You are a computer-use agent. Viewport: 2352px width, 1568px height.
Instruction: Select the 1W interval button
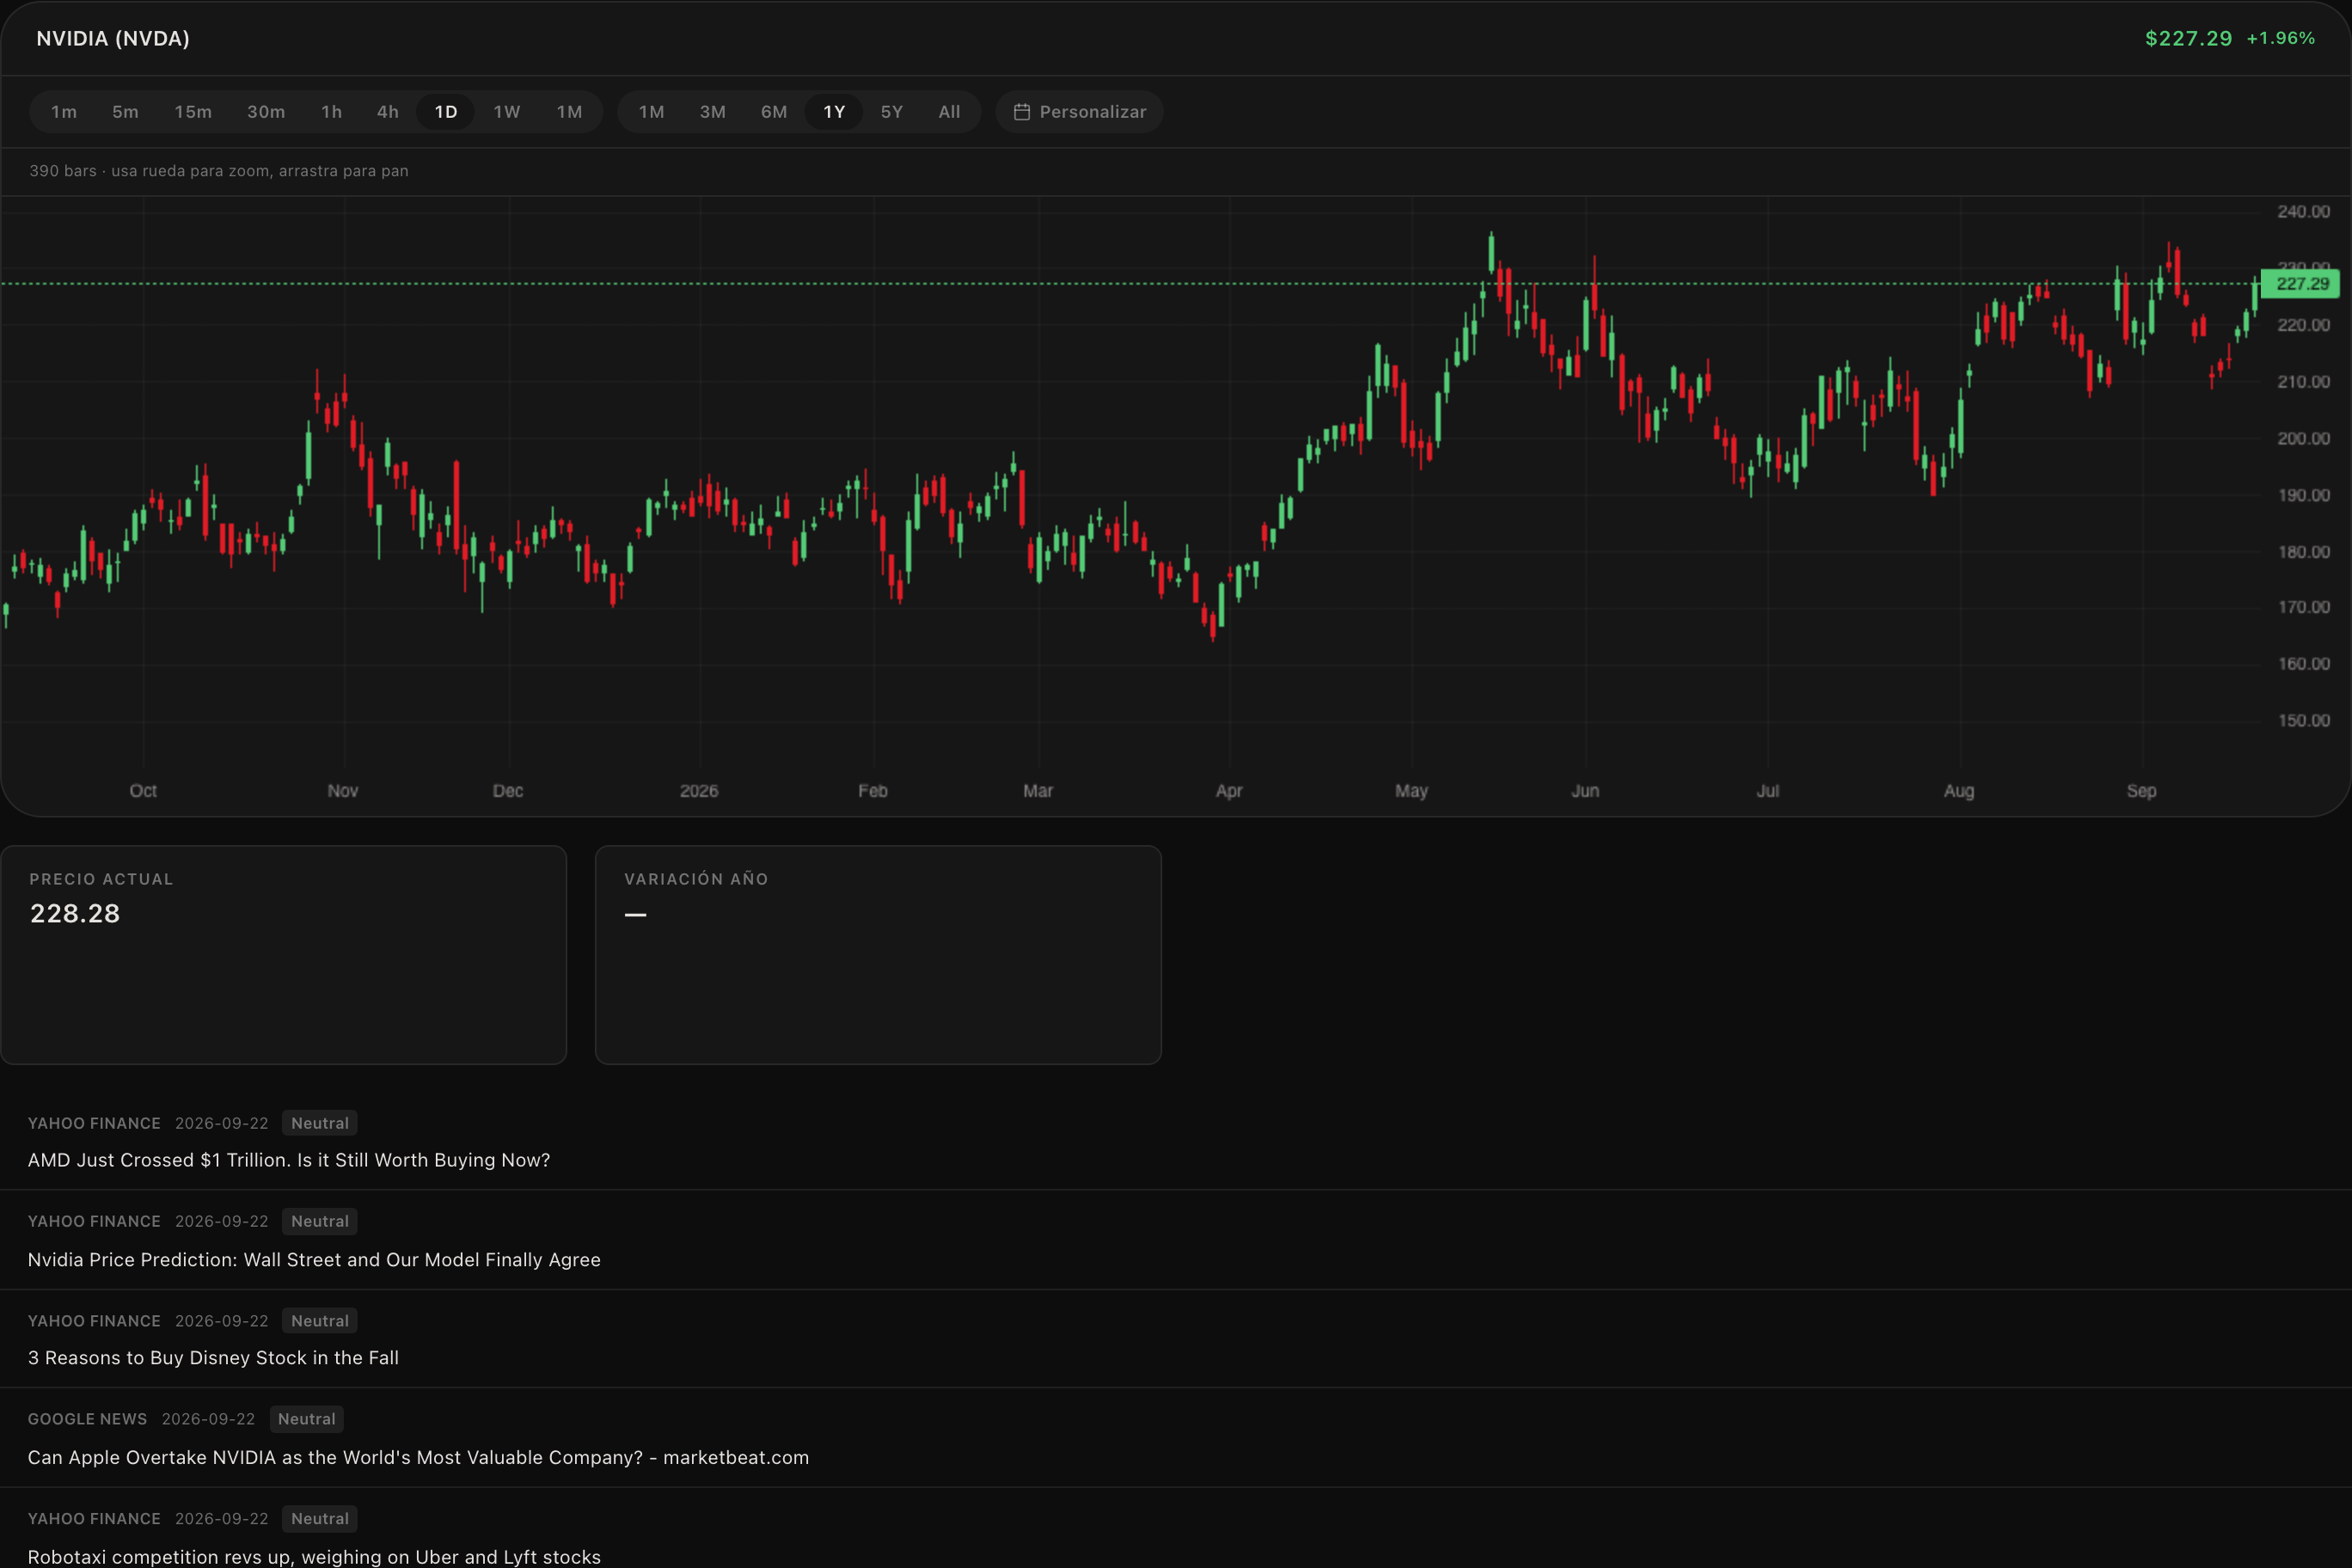(x=507, y=112)
